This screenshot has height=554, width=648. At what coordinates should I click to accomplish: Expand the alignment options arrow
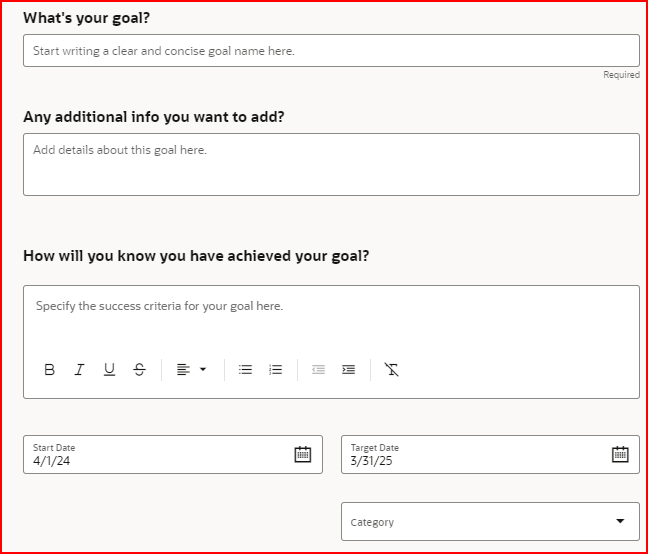[x=203, y=369]
